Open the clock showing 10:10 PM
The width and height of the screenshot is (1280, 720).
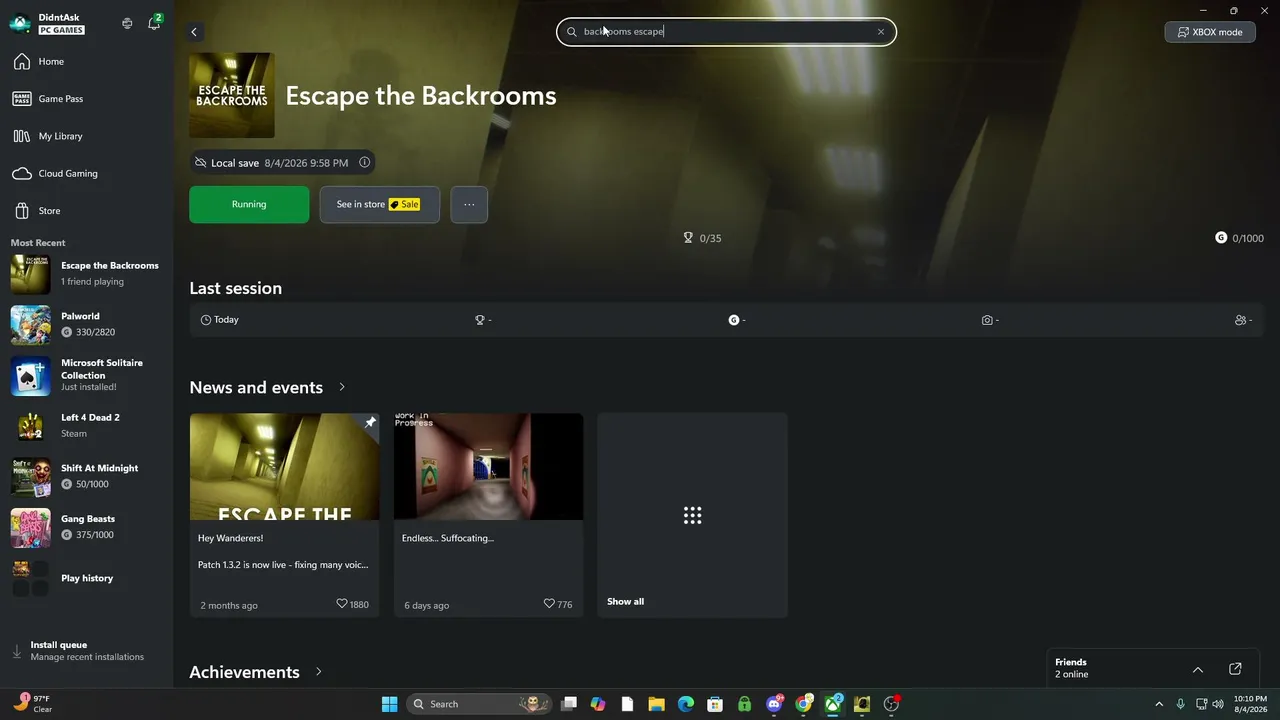pos(1250,704)
